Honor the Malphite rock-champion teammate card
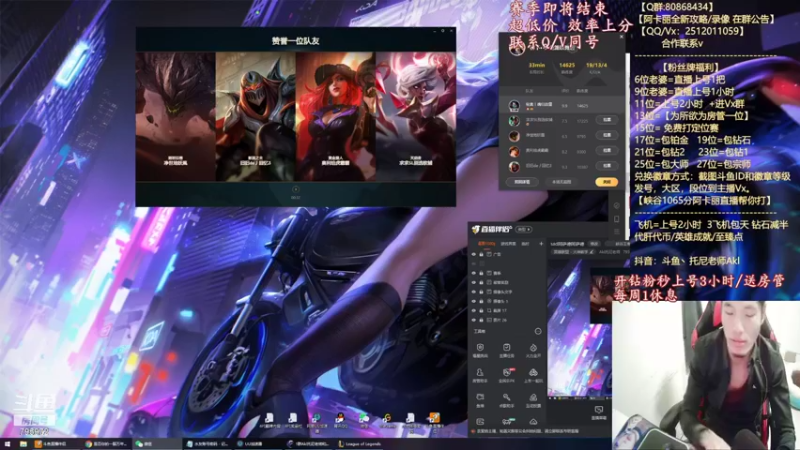The image size is (800, 450). coord(176,116)
